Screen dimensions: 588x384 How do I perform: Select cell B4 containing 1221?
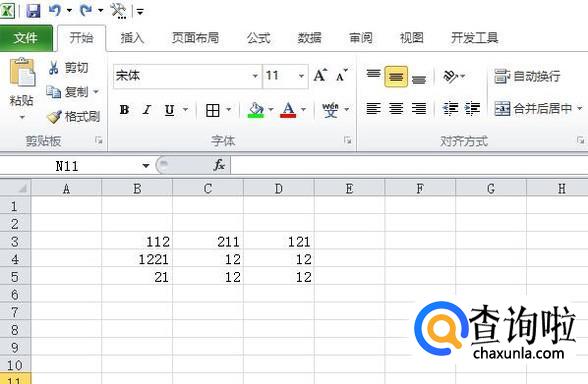[x=137, y=259]
